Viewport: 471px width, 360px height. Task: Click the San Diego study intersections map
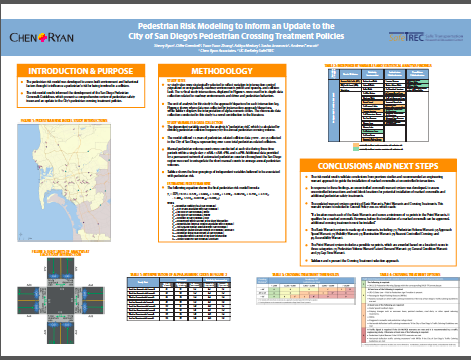click(64, 183)
